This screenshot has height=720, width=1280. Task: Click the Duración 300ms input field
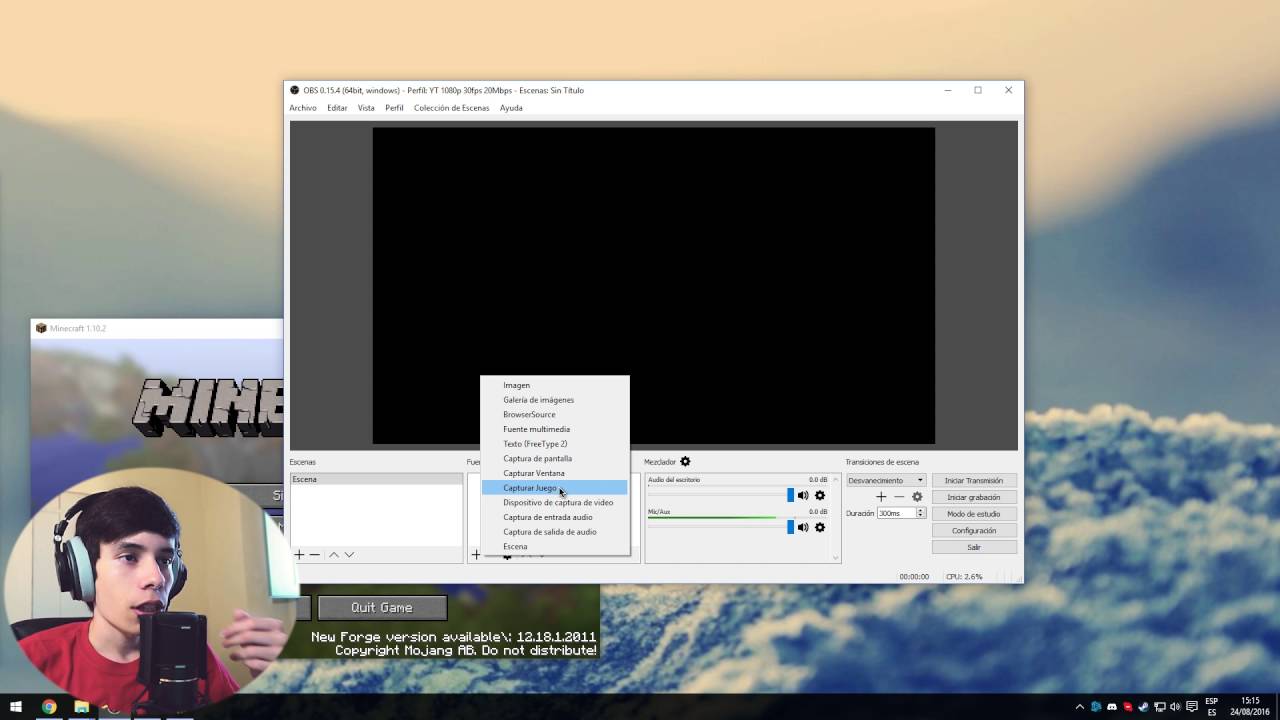[896, 513]
